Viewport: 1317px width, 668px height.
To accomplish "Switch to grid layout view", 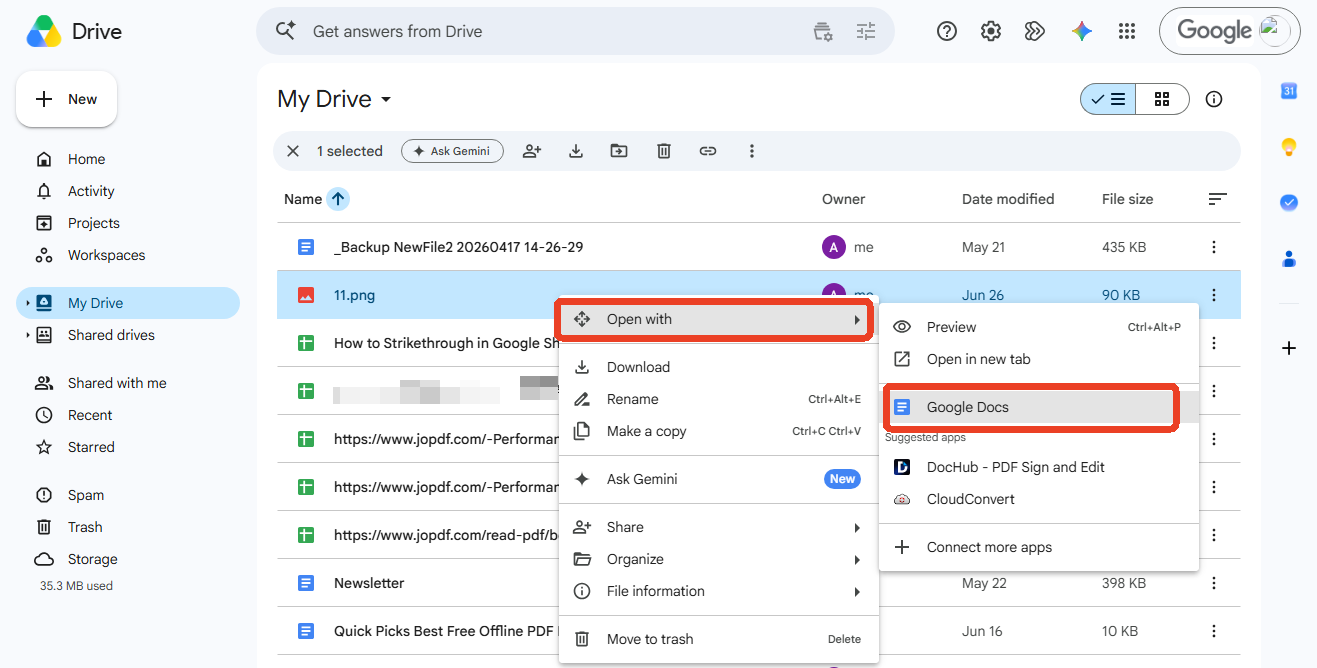I will [1162, 99].
